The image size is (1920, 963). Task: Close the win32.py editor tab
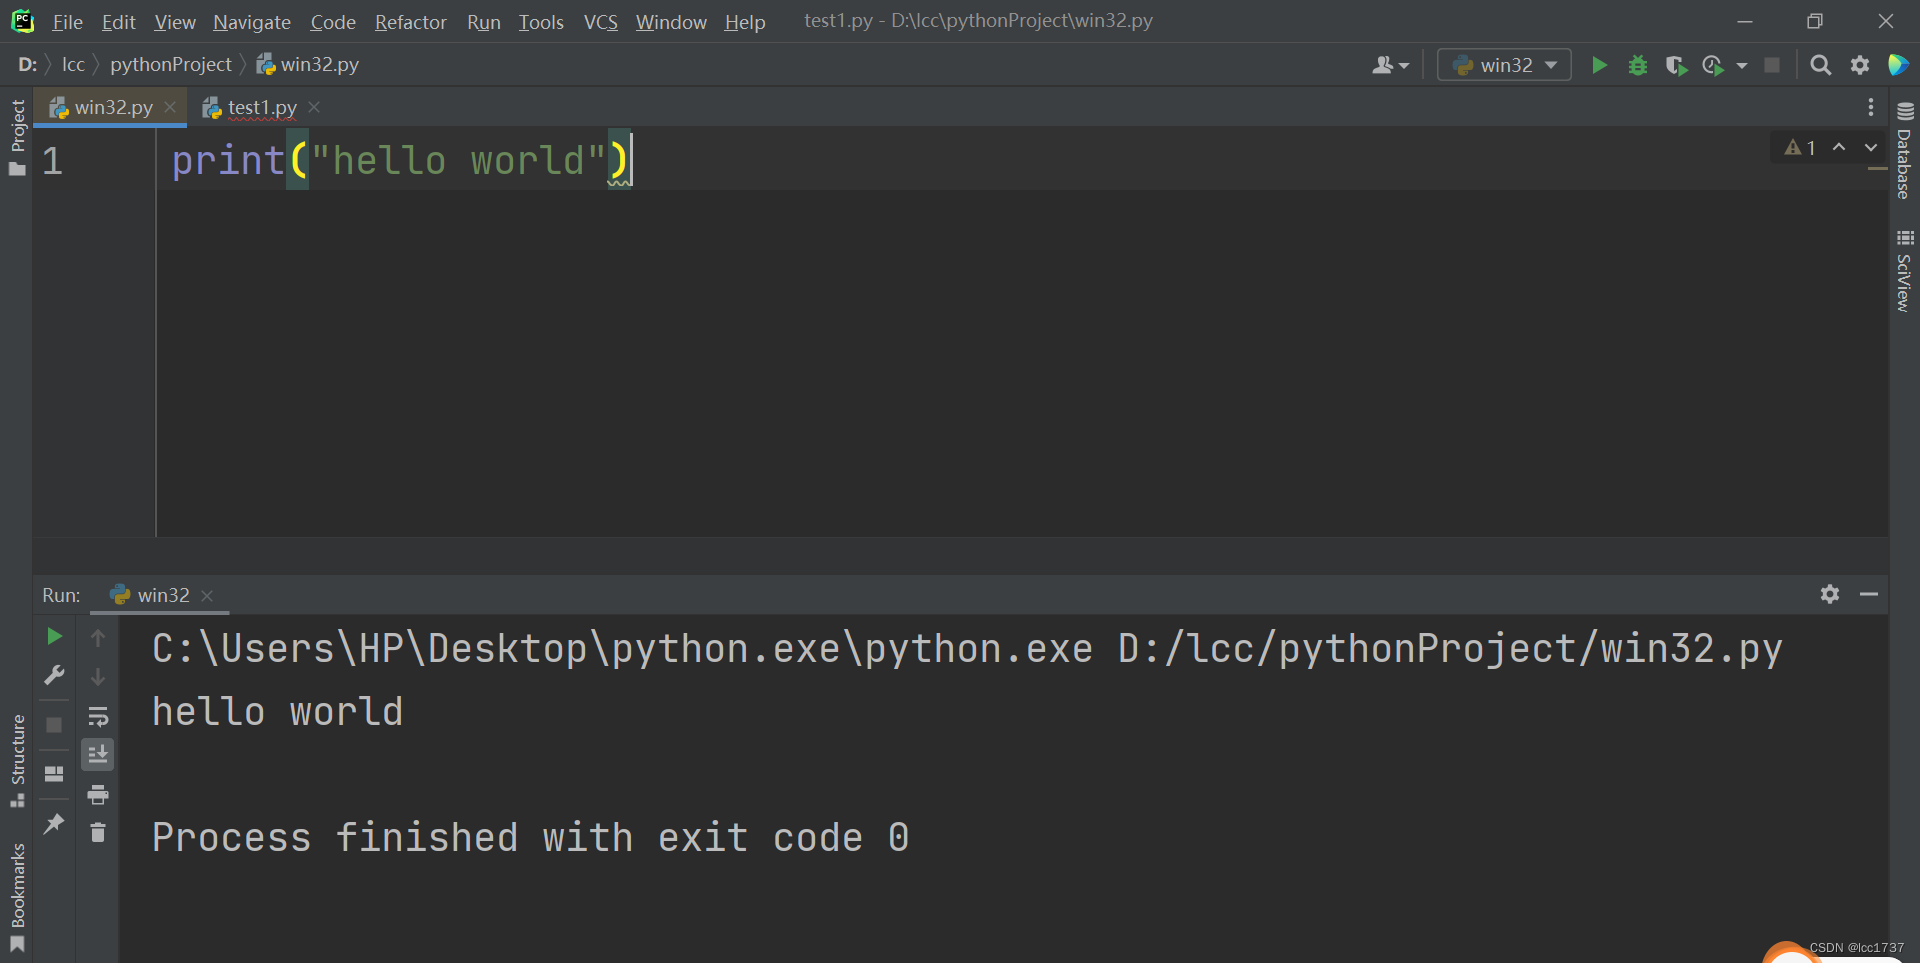coord(170,107)
